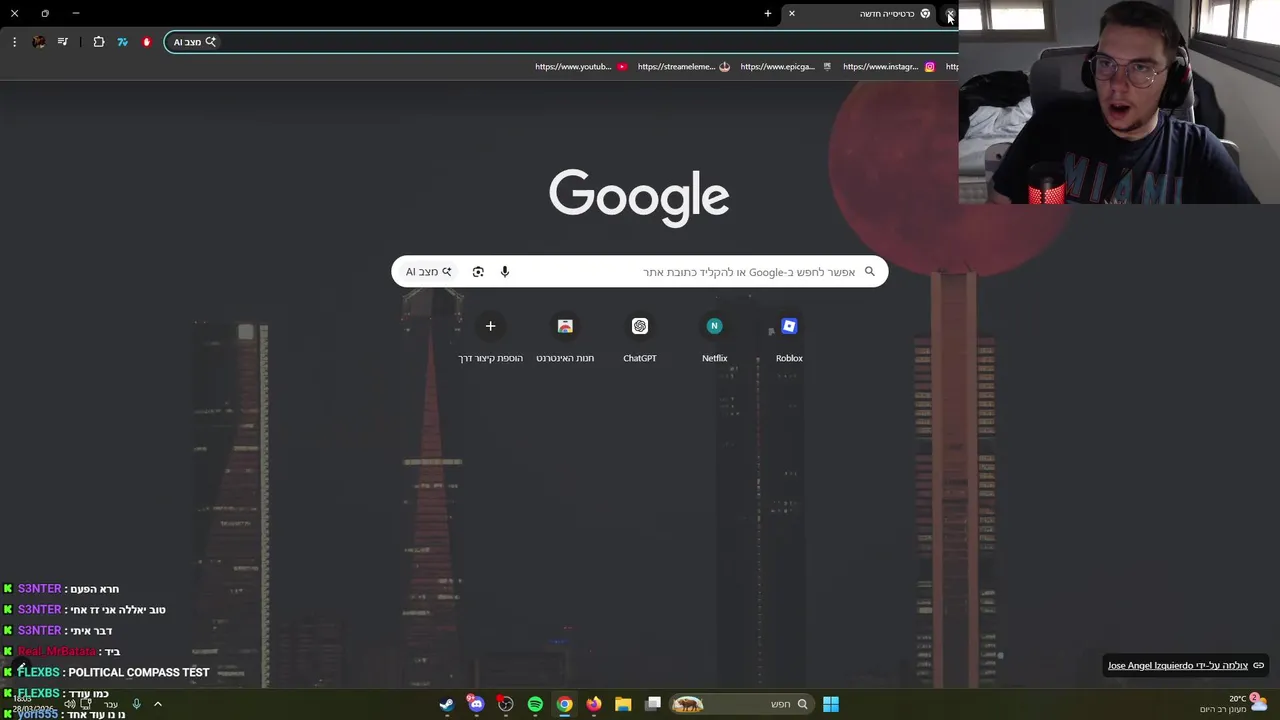Viewport: 1280px width, 720px height.
Task: Start voice search with microphone icon
Action: (505, 272)
